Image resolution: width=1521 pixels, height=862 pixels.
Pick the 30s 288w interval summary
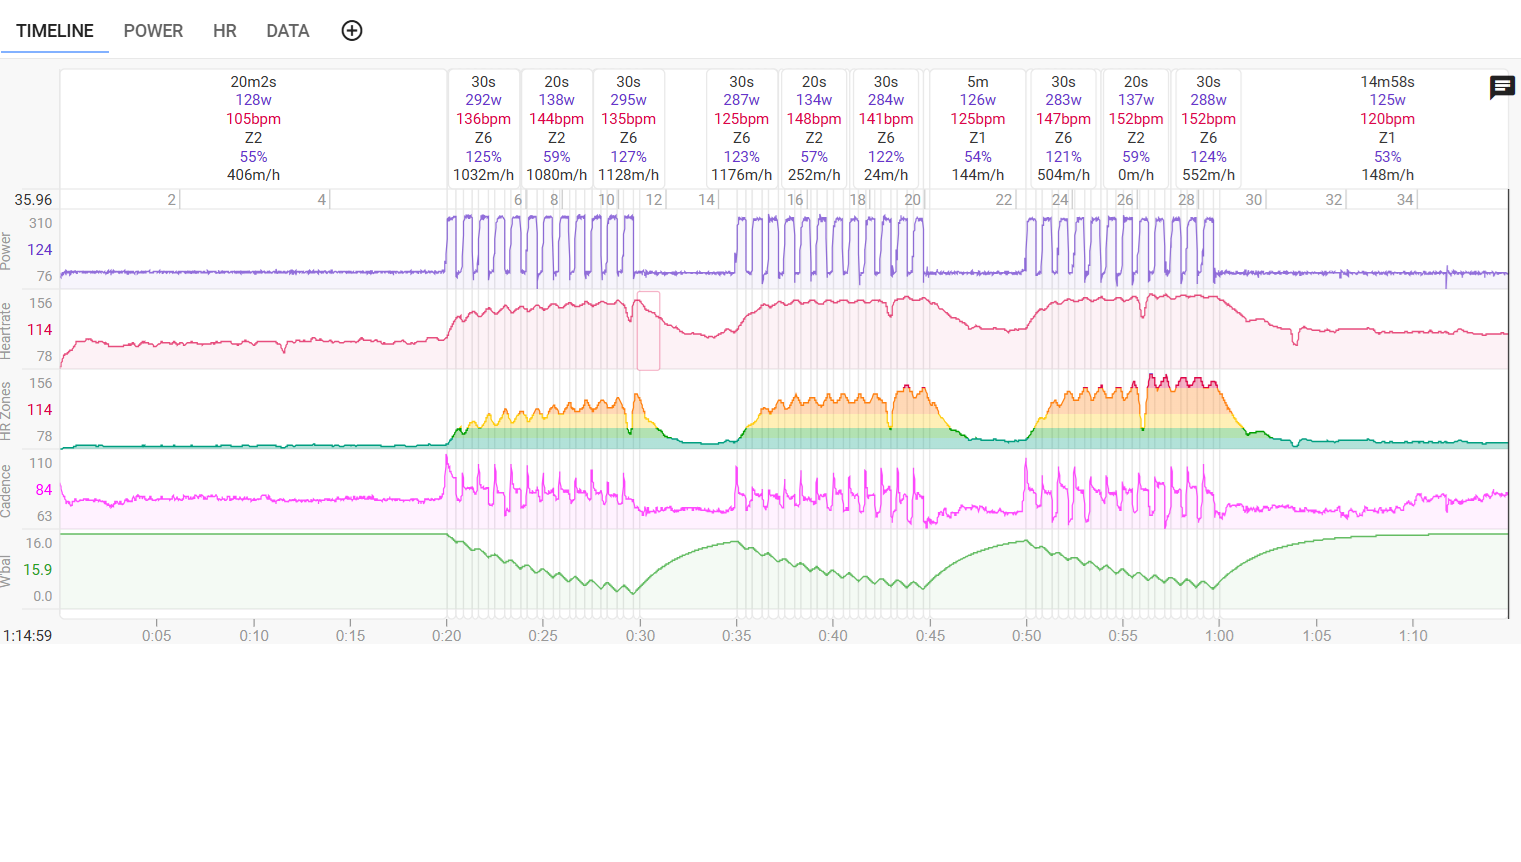1208,128
